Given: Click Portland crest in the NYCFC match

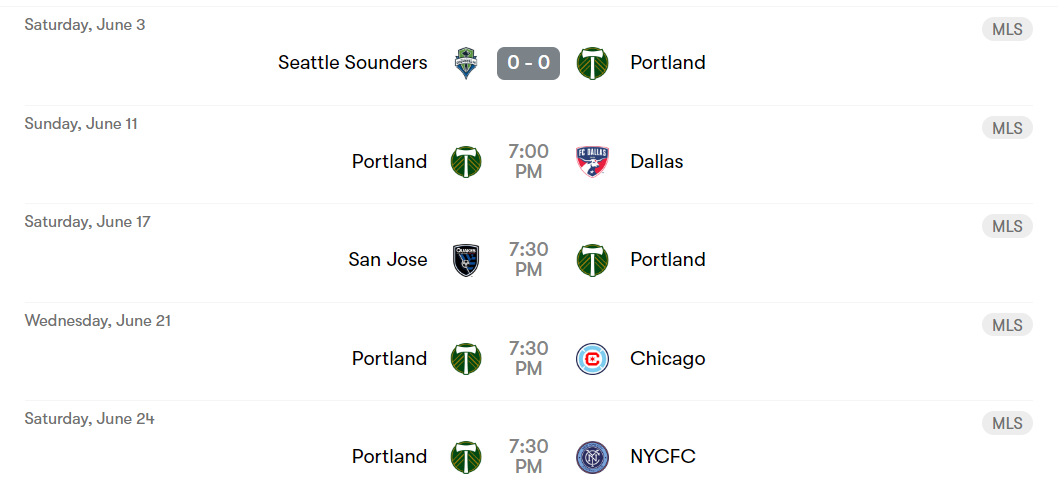Looking at the screenshot, I should pos(466,457).
